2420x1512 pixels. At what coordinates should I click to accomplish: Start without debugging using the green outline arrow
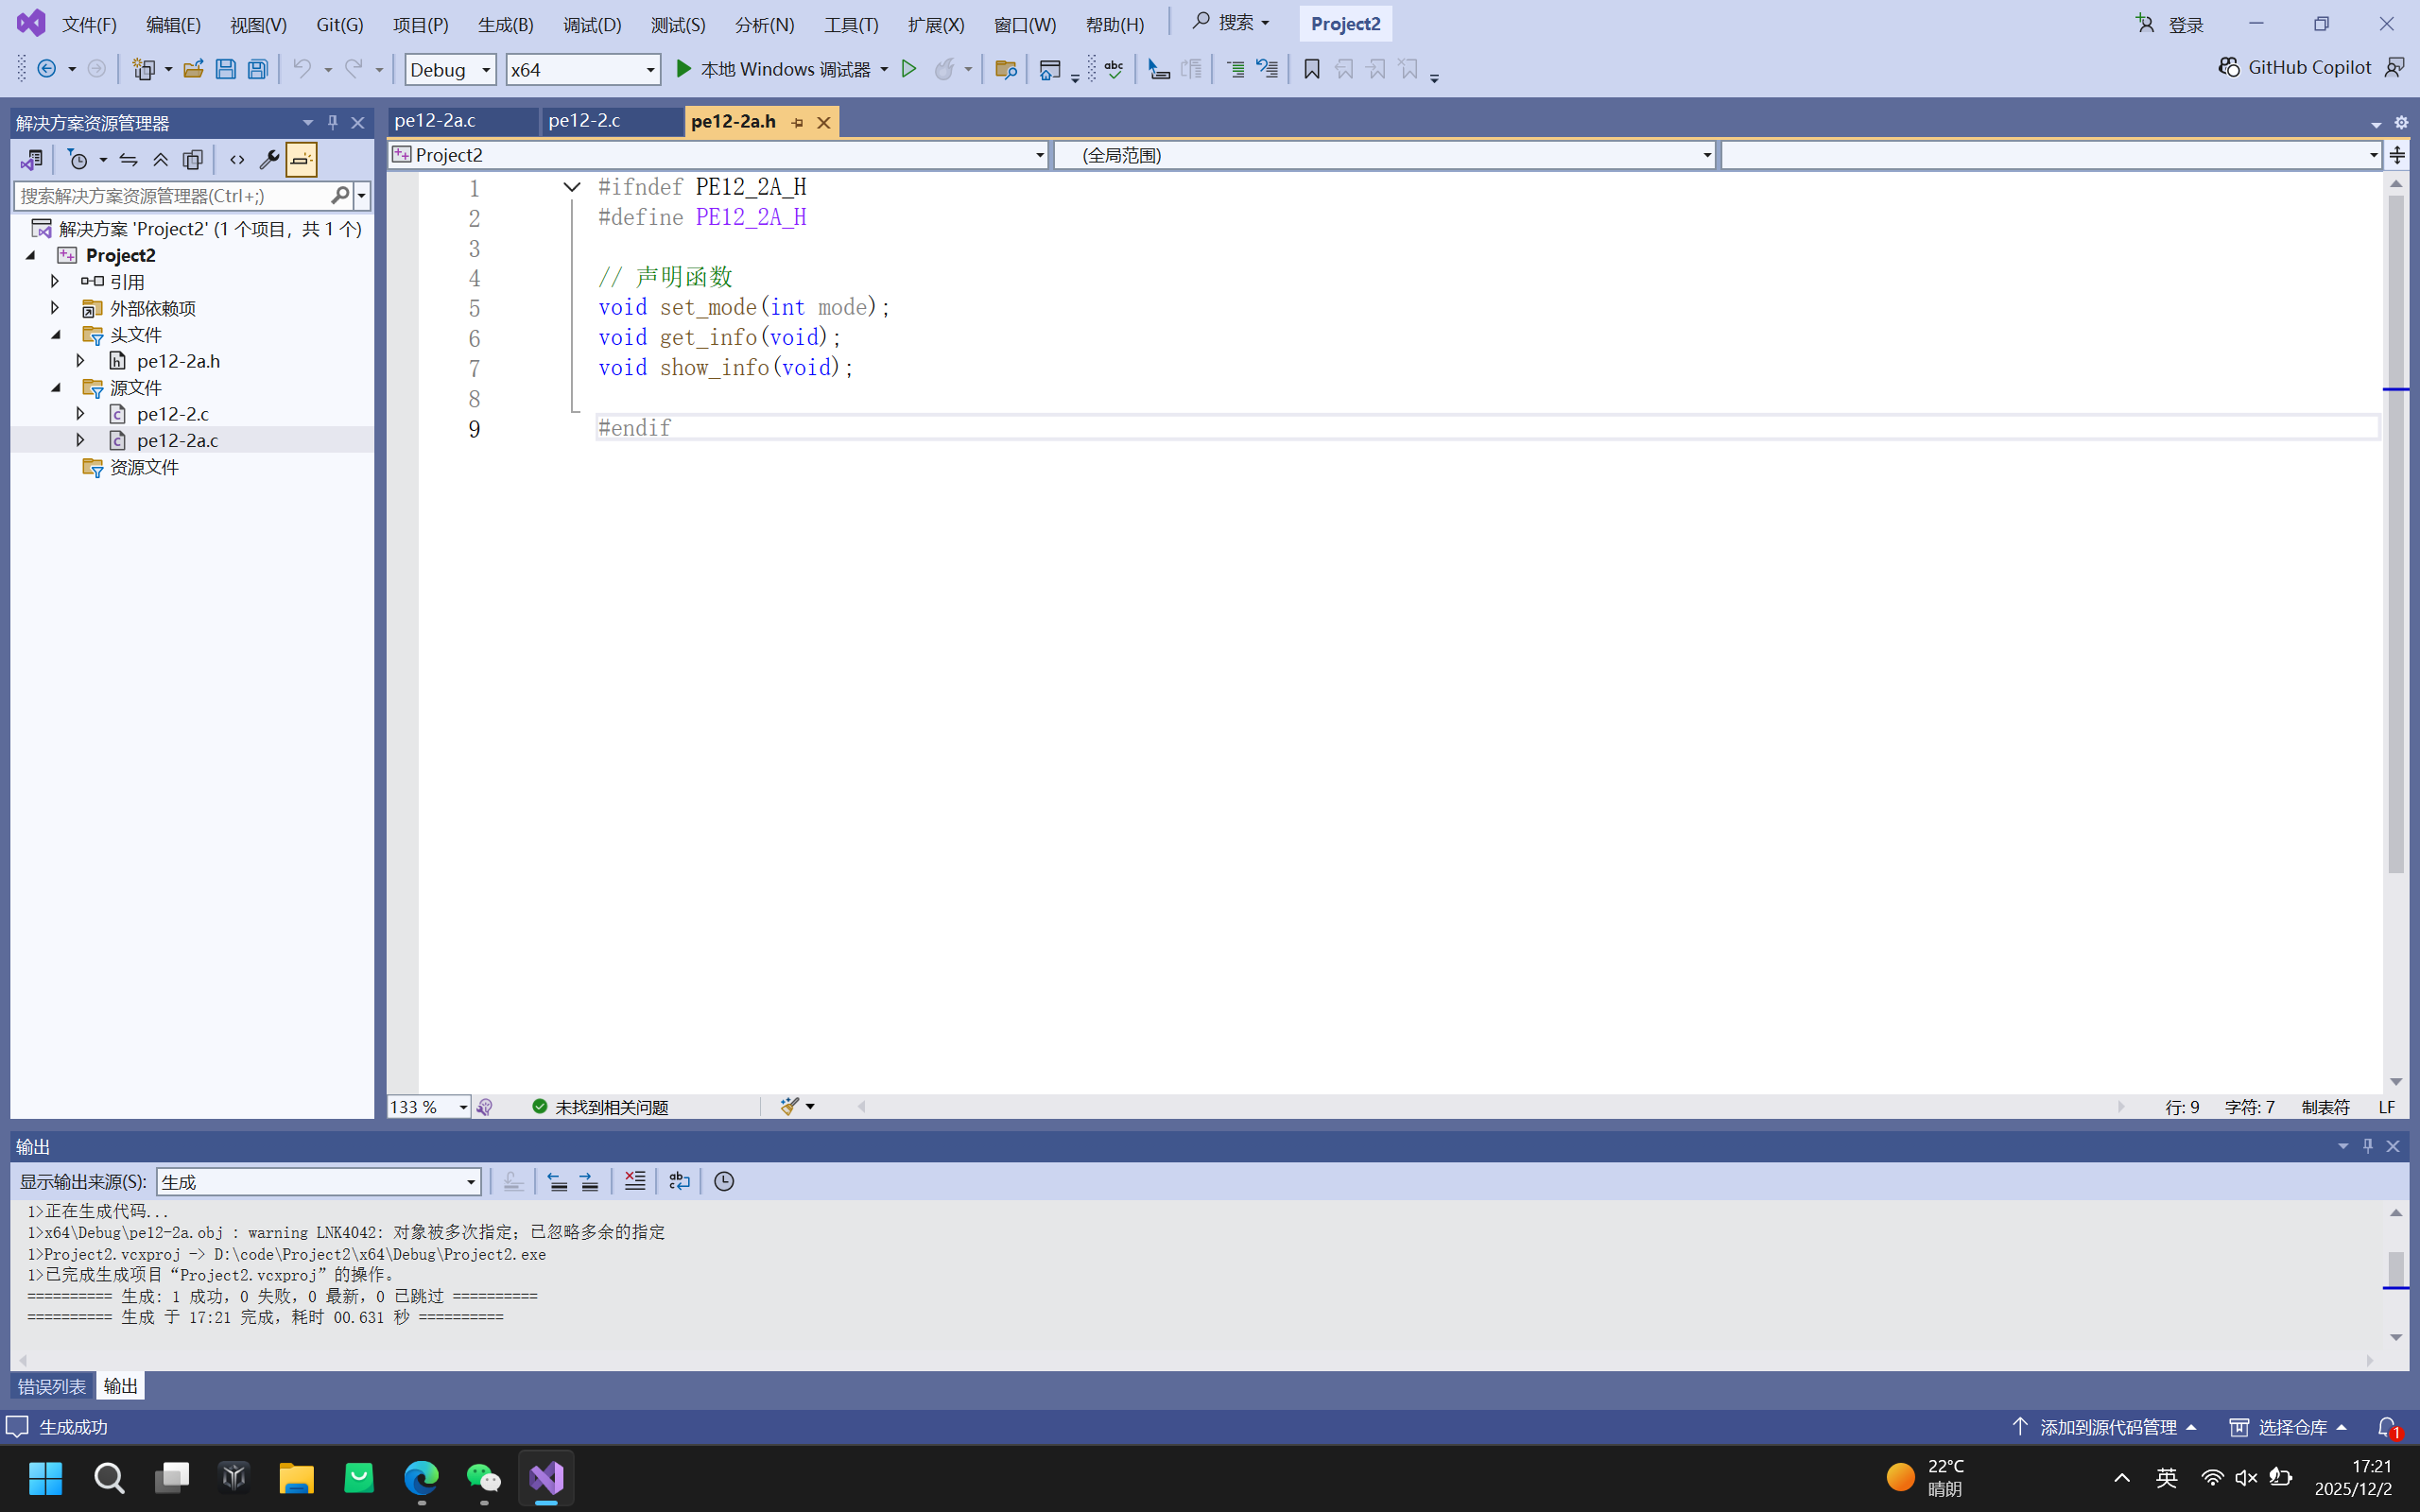[x=909, y=69]
